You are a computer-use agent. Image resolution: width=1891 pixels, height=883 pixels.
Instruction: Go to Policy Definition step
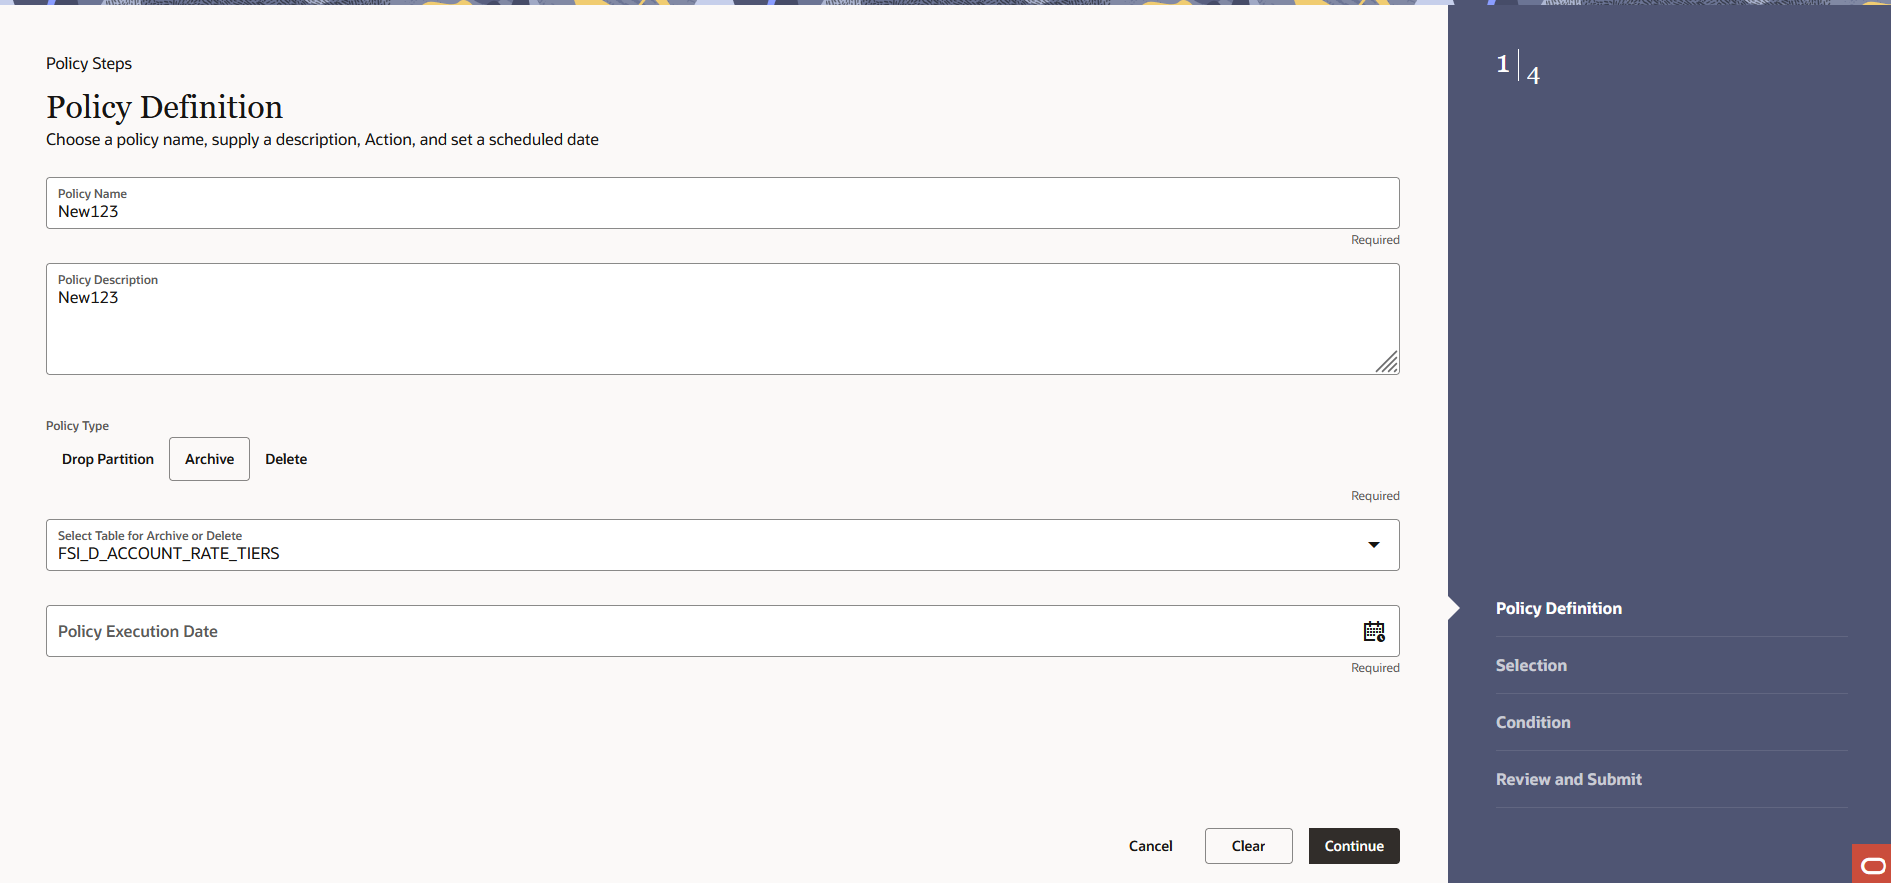(x=1558, y=608)
